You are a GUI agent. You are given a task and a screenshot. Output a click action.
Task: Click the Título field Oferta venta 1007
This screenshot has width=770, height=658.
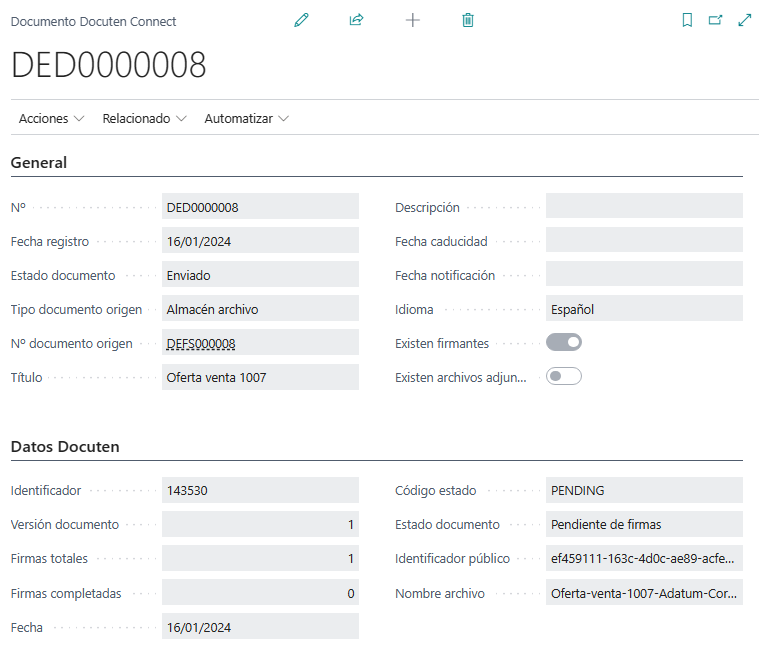(x=259, y=377)
